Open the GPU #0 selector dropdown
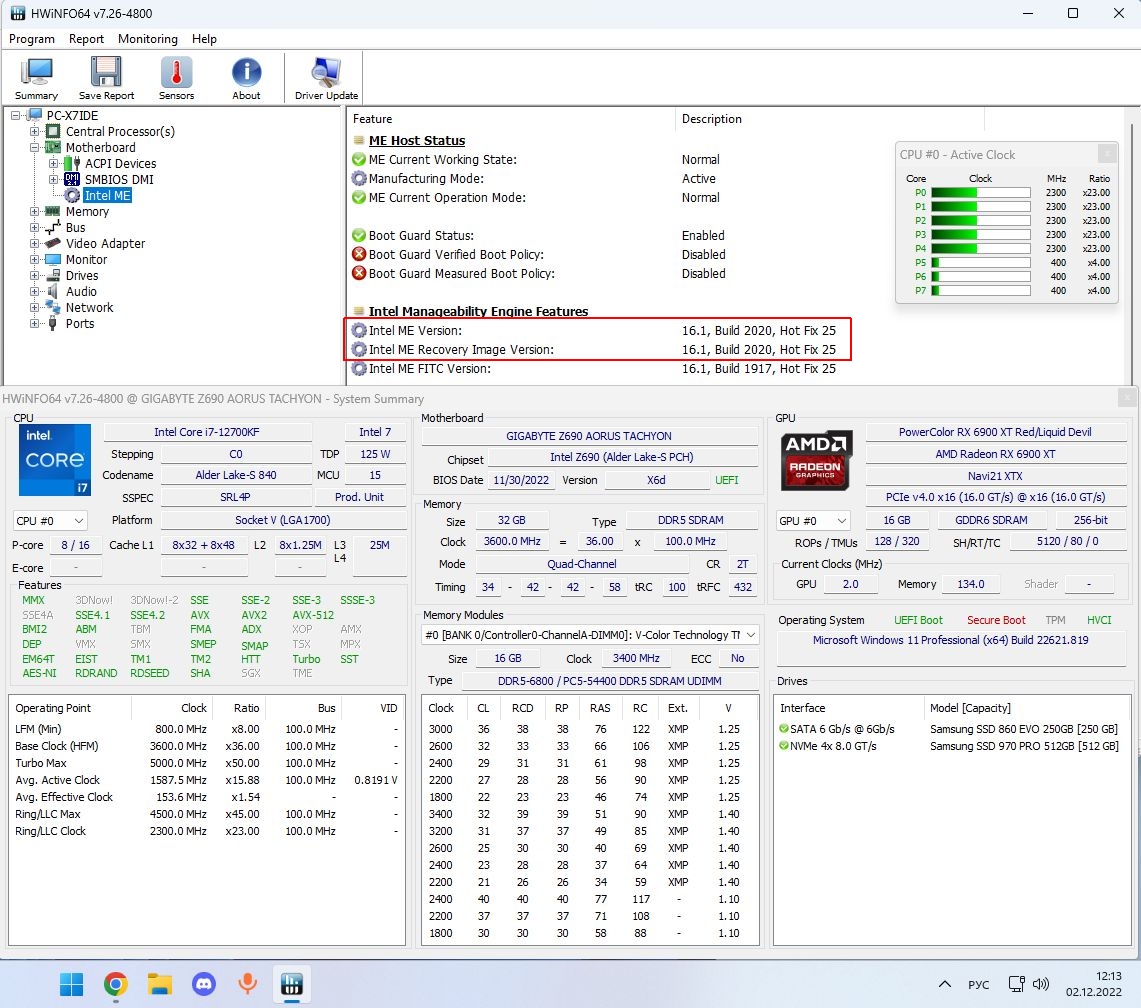The height and width of the screenshot is (1008, 1141). coord(813,521)
